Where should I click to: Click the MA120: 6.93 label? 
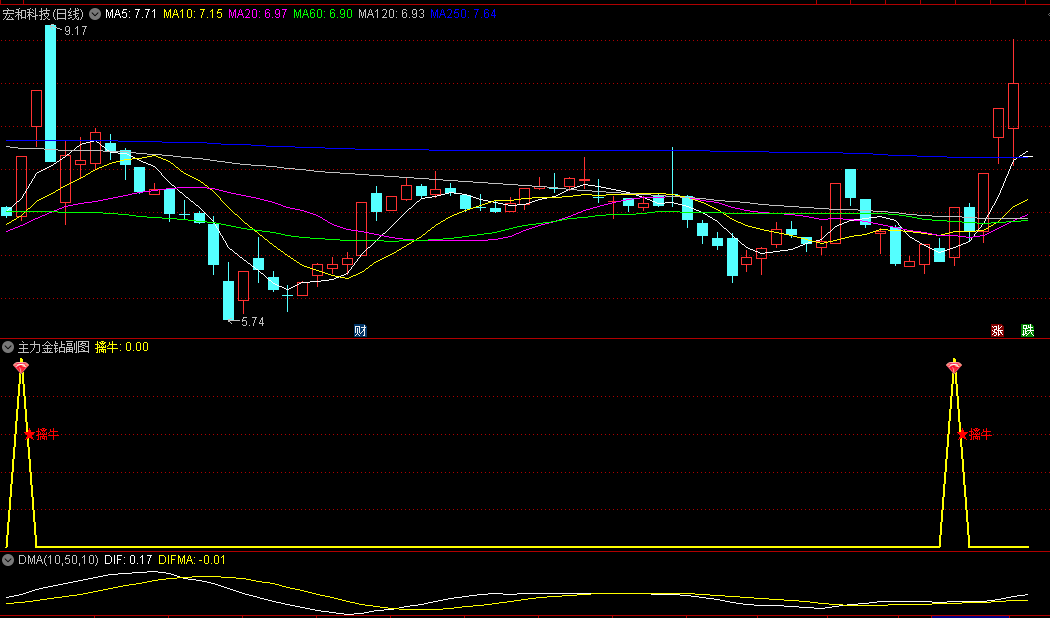(391, 13)
